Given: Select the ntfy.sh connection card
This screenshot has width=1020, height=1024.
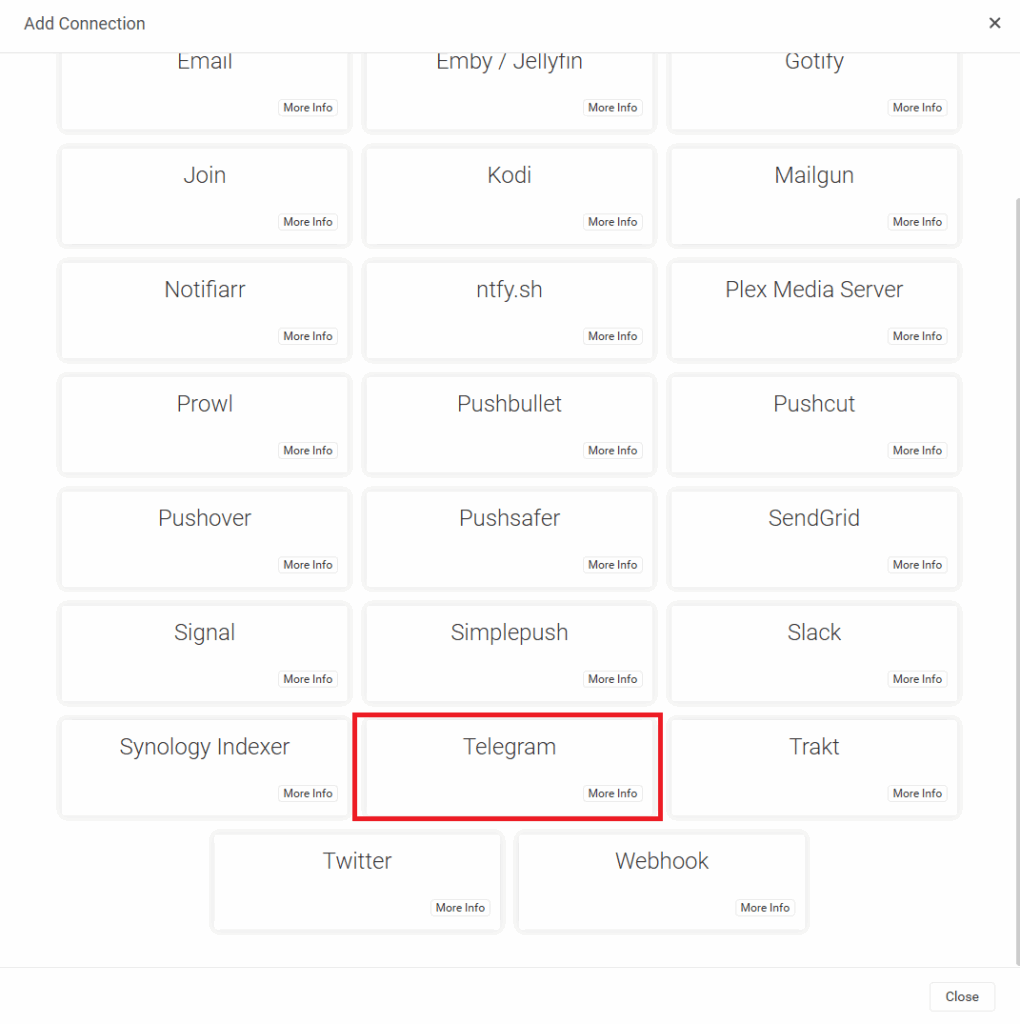Looking at the screenshot, I should pos(509,310).
